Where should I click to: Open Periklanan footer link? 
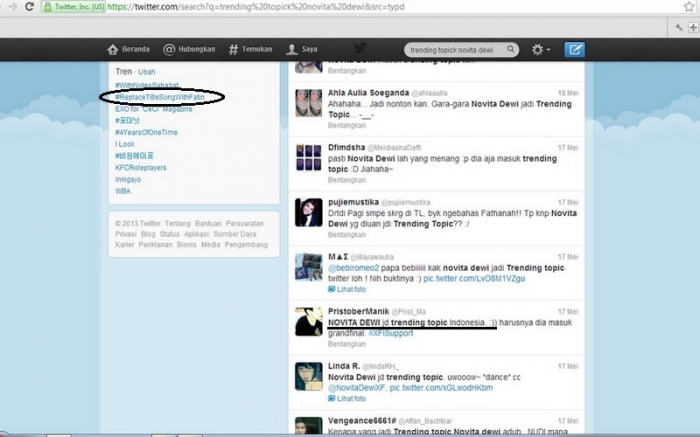point(155,245)
